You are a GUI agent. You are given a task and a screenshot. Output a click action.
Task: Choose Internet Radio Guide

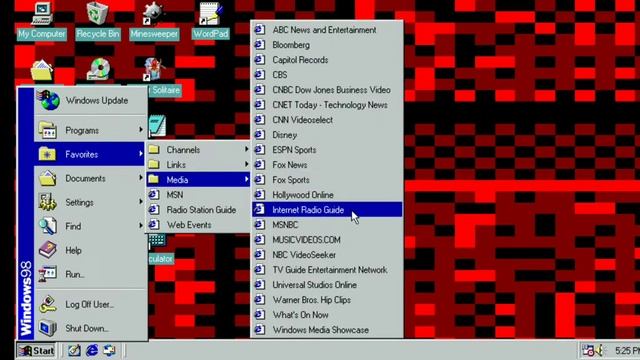[x=327, y=210]
